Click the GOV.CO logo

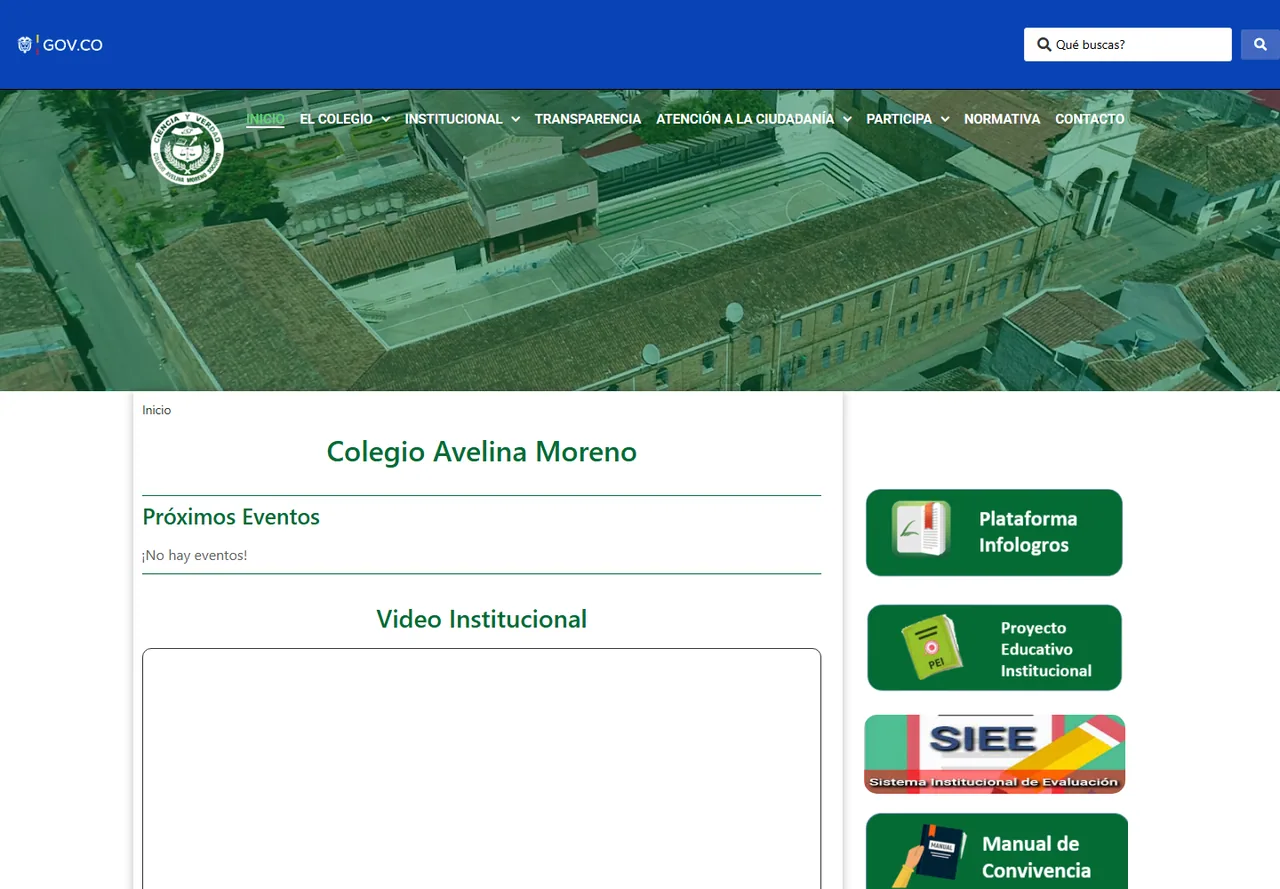[60, 45]
